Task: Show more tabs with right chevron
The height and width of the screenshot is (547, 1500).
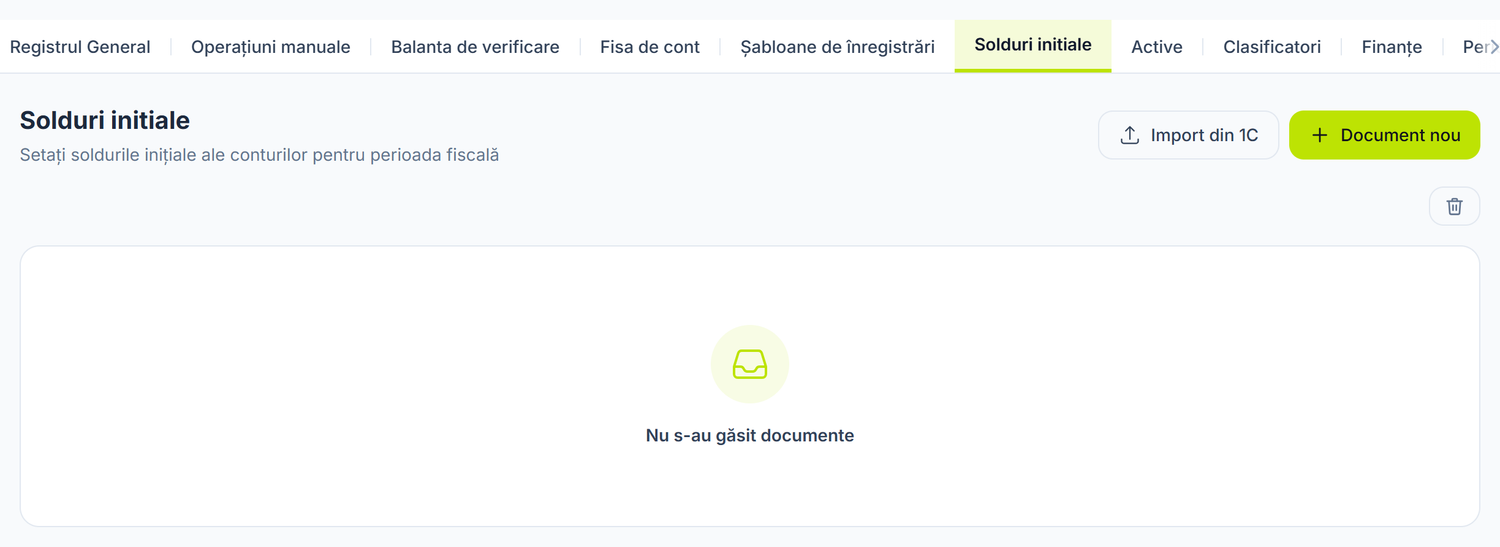Action: pyautogui.click(x=1493, y=47)
